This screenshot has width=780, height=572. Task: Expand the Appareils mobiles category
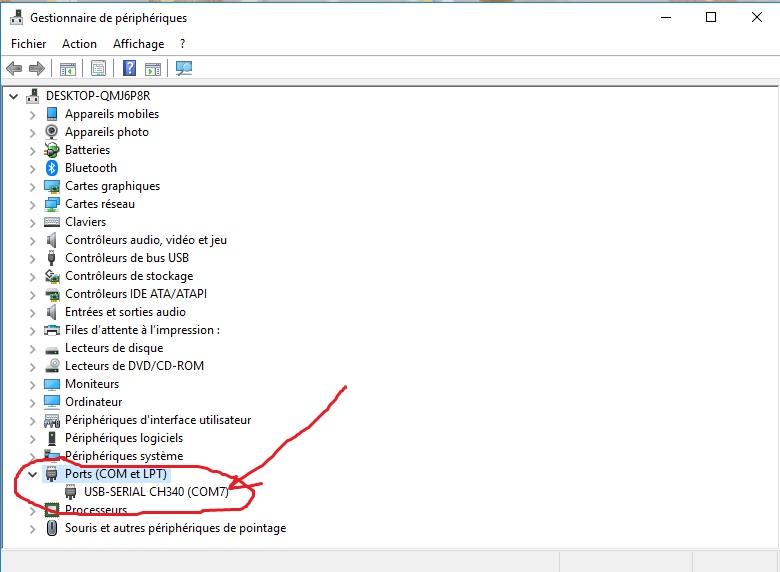pos(32,115)
